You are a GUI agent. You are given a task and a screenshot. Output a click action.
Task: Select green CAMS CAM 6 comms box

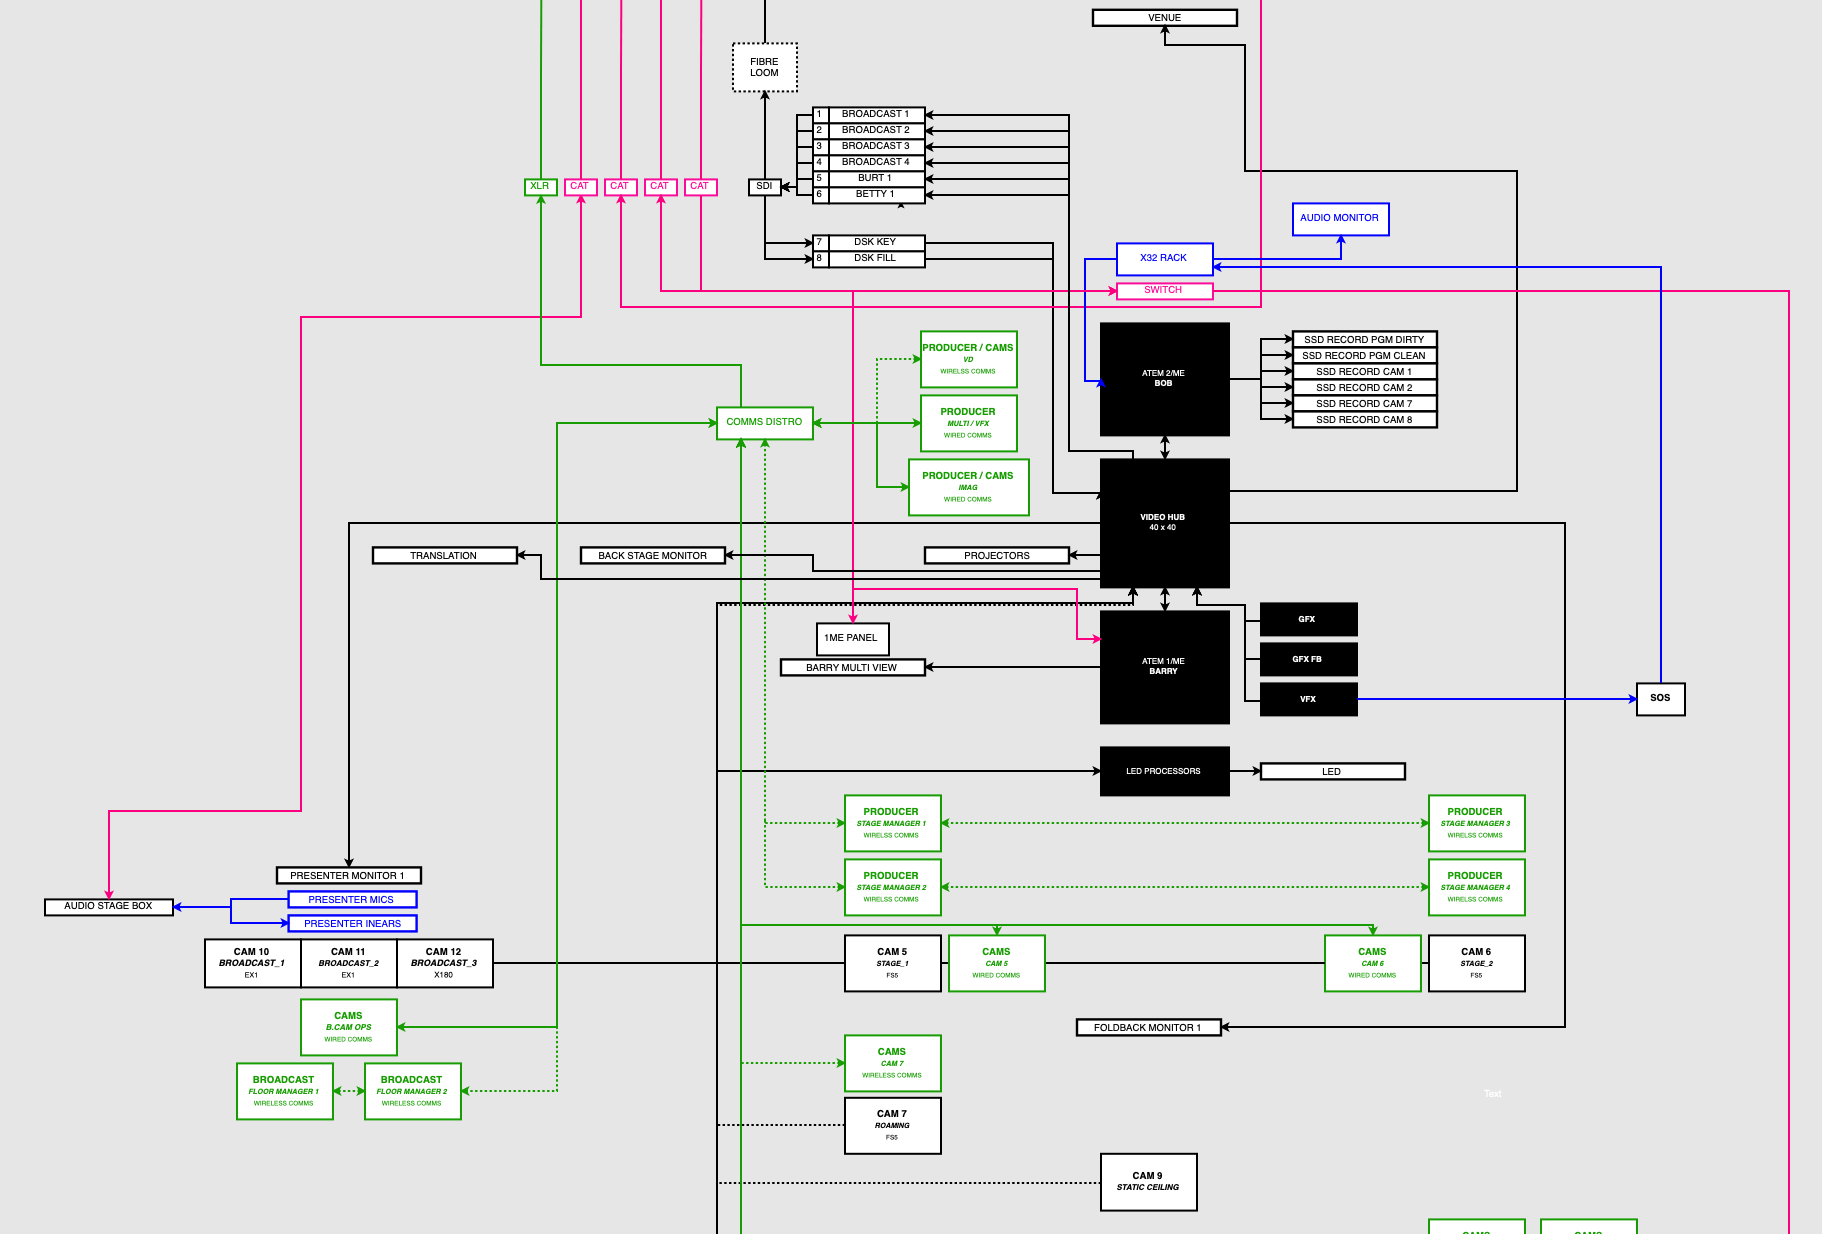tap(1372, 963)
